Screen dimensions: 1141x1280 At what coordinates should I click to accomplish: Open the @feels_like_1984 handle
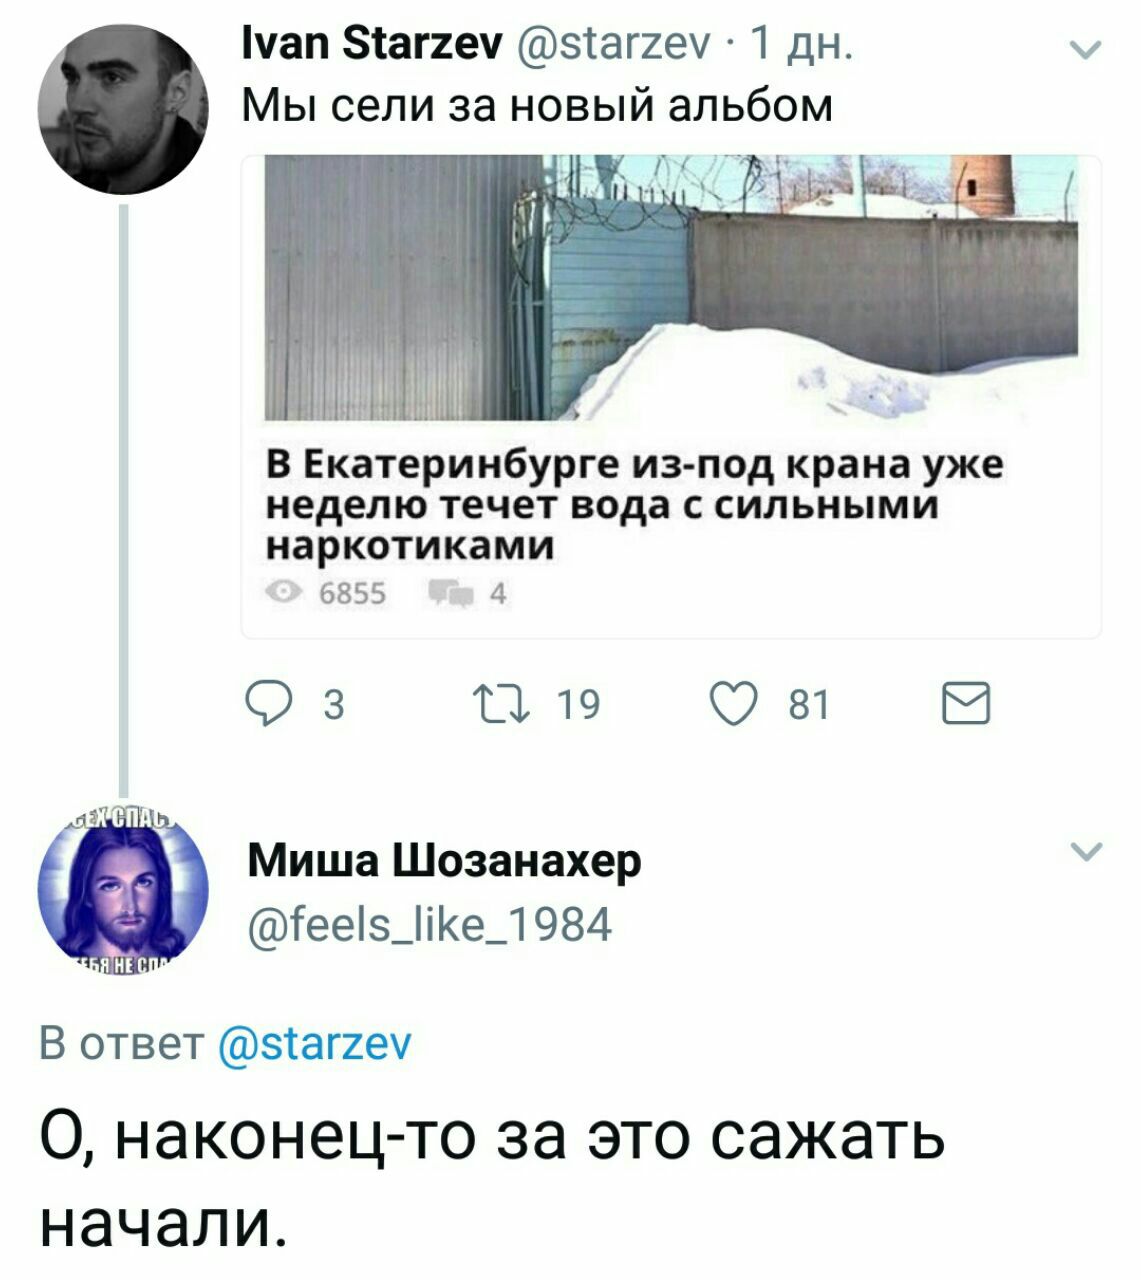click(429, 924)
